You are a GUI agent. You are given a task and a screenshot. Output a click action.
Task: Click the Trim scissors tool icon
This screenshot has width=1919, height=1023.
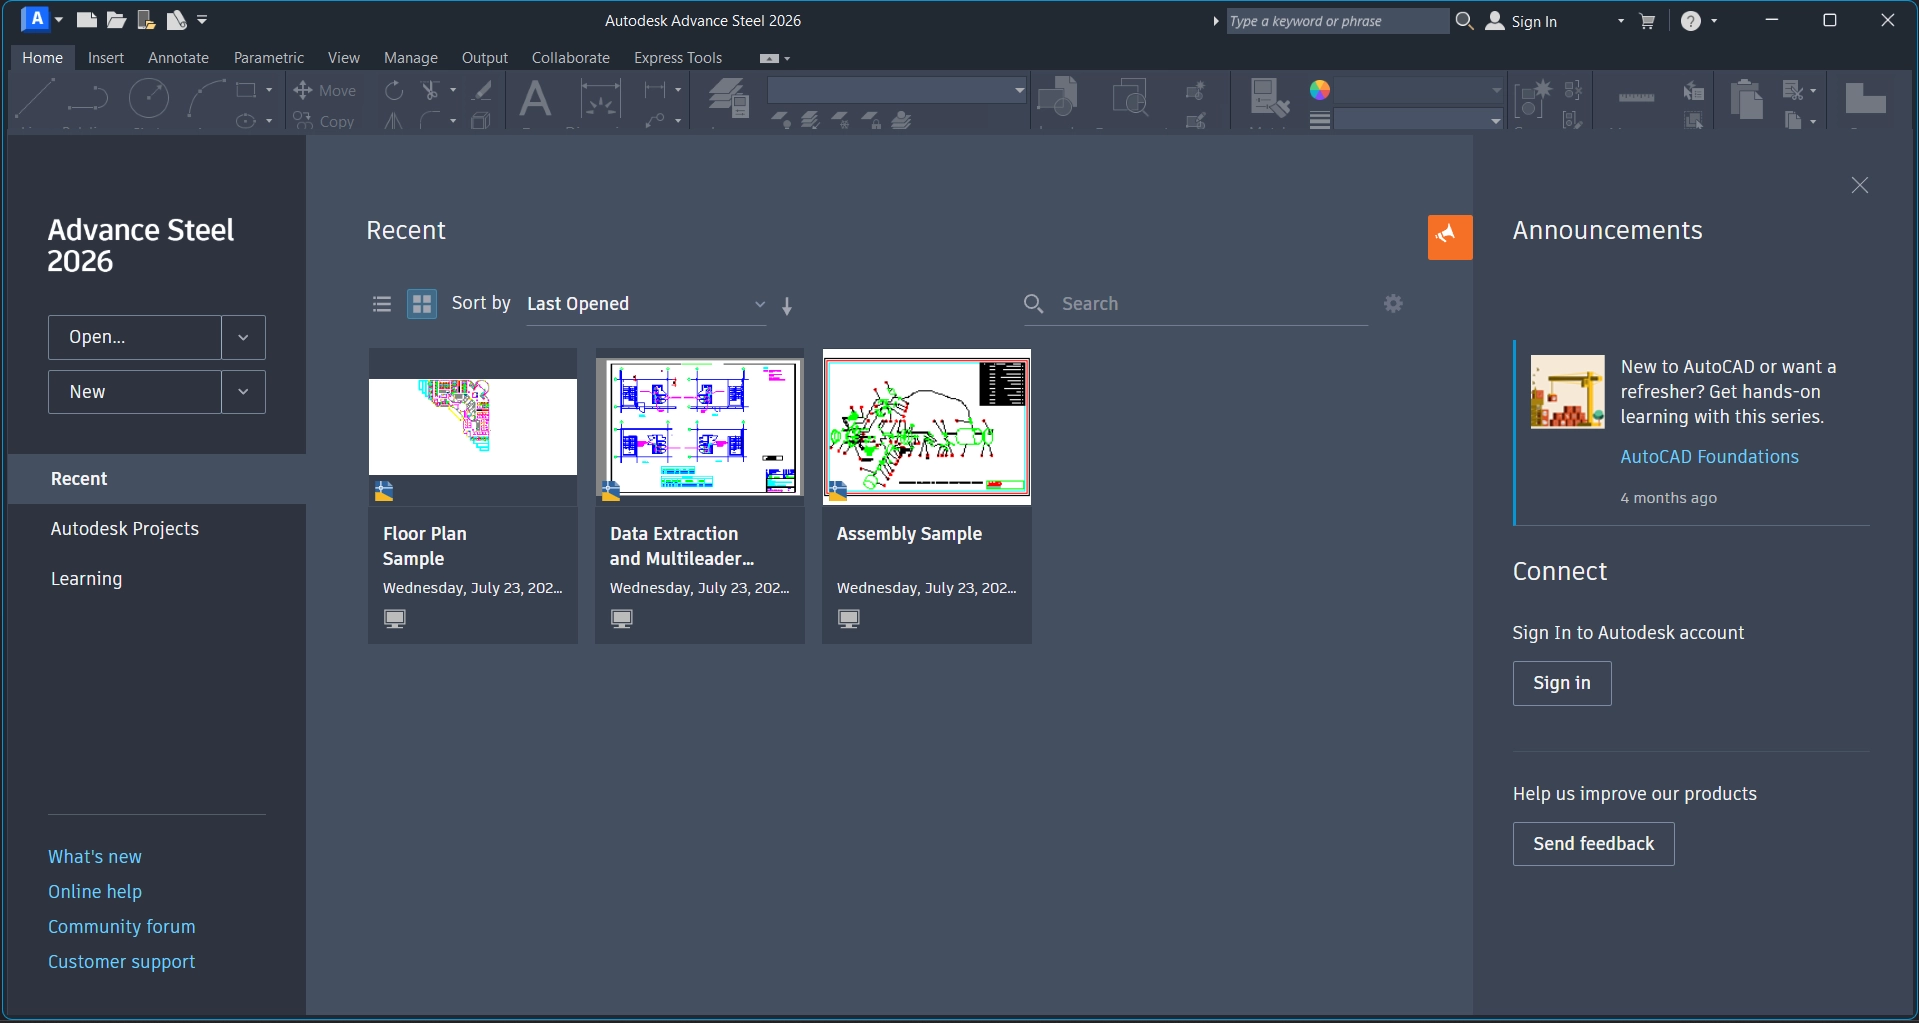tap(431, 90)
